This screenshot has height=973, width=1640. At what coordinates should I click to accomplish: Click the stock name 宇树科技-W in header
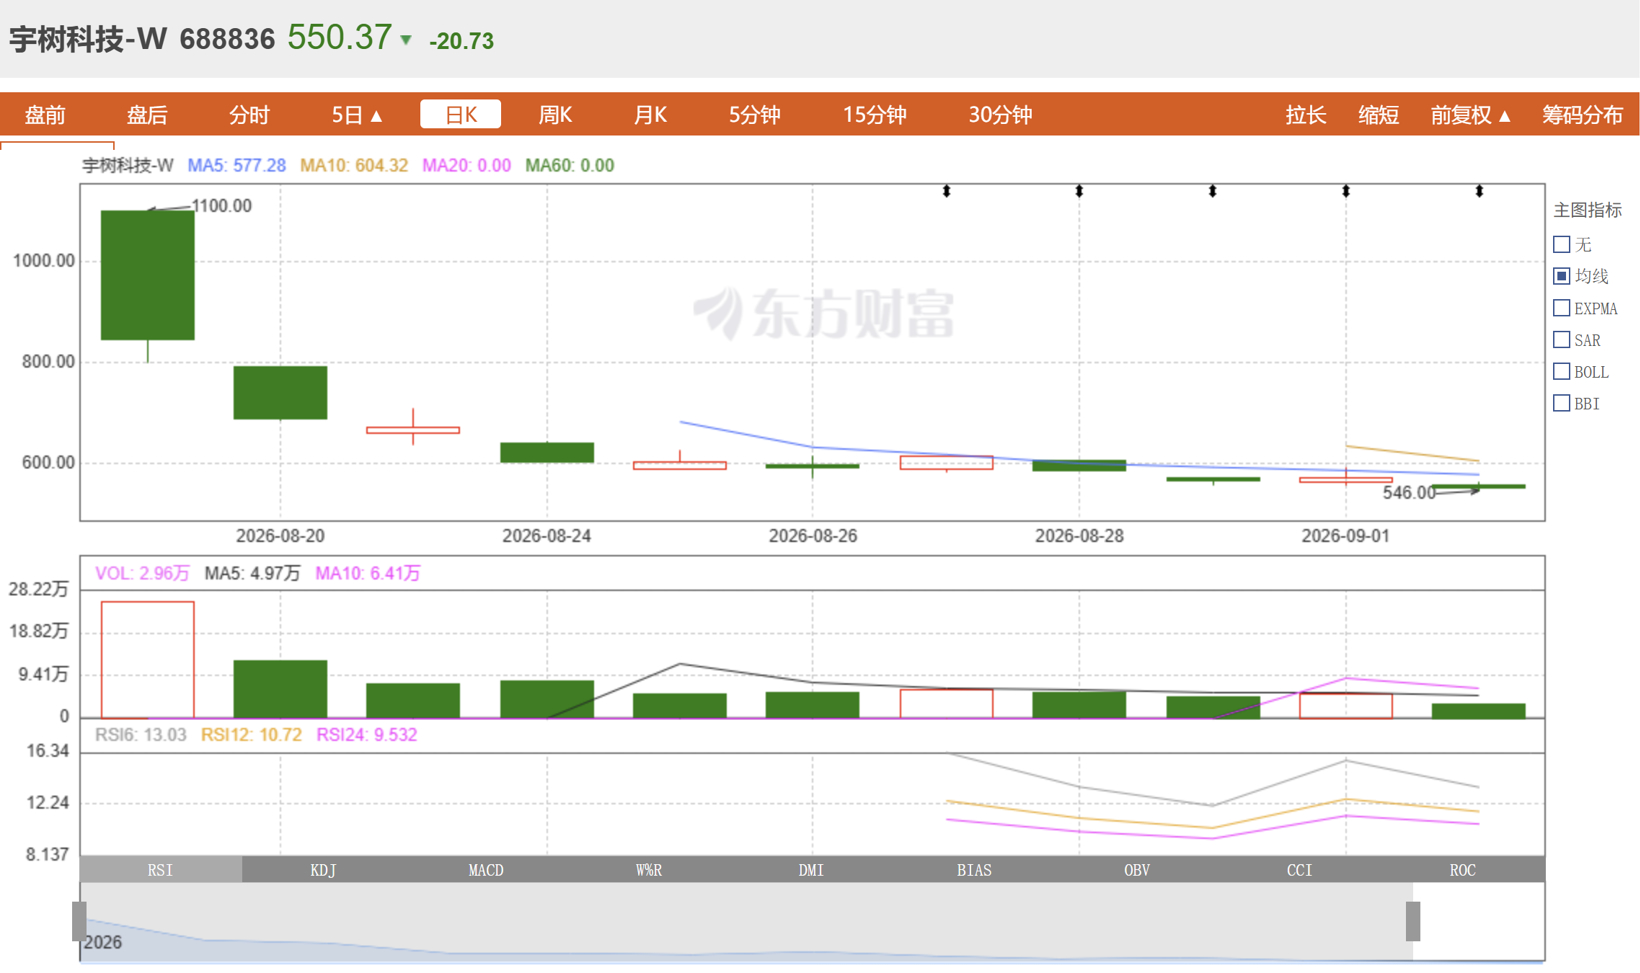point(88,39)
